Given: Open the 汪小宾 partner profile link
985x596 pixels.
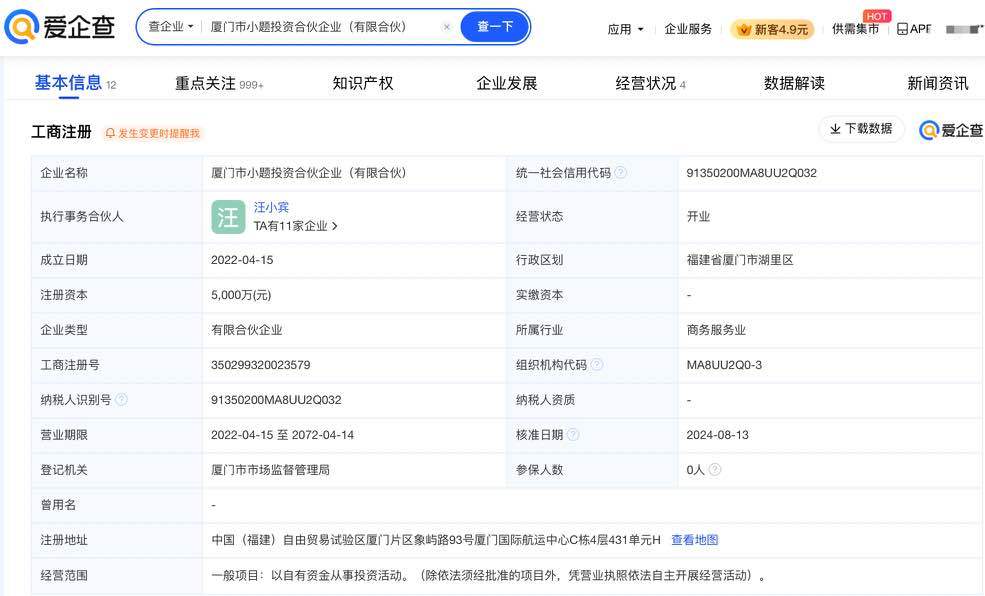Looking at the screenshot, I should click(x=271, y=207).
